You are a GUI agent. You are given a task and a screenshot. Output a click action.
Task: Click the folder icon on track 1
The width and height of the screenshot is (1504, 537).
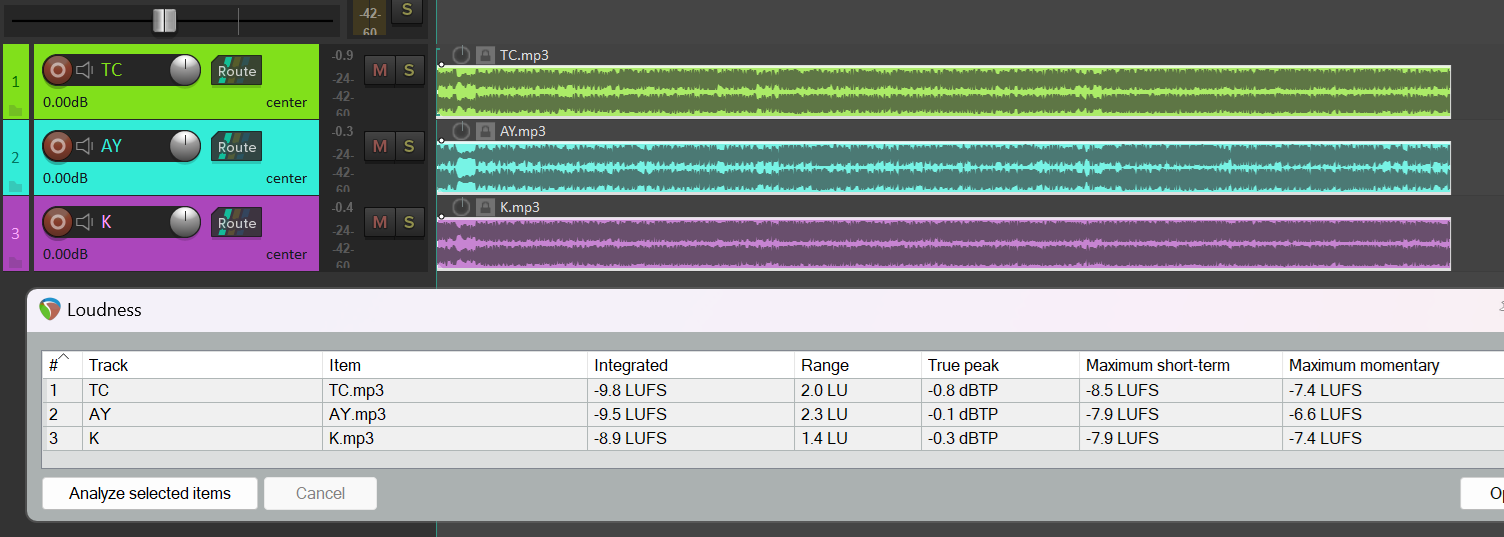point(15,110)
